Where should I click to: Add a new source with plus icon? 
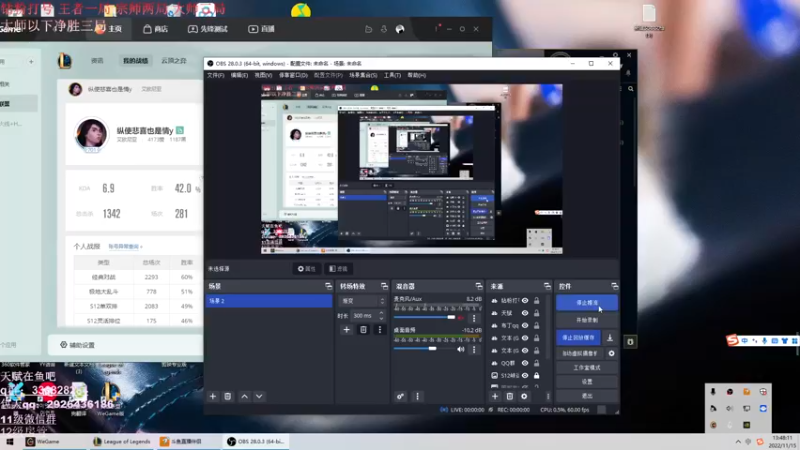495,396
